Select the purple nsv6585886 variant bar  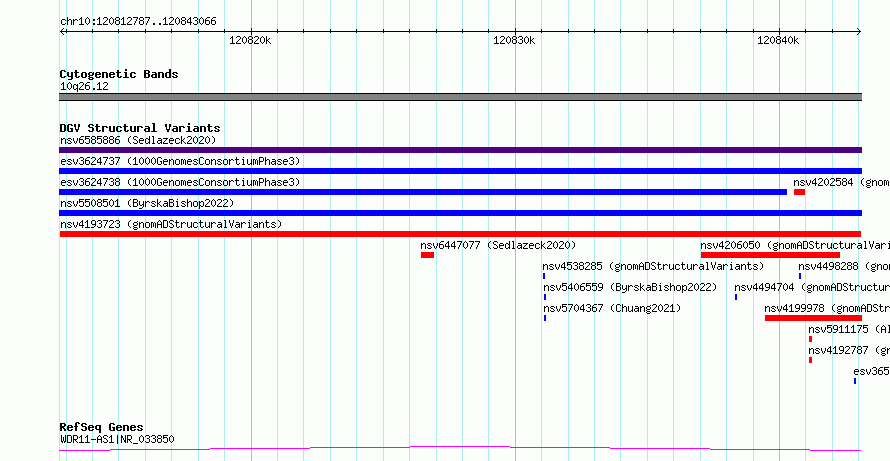[460, 150]
